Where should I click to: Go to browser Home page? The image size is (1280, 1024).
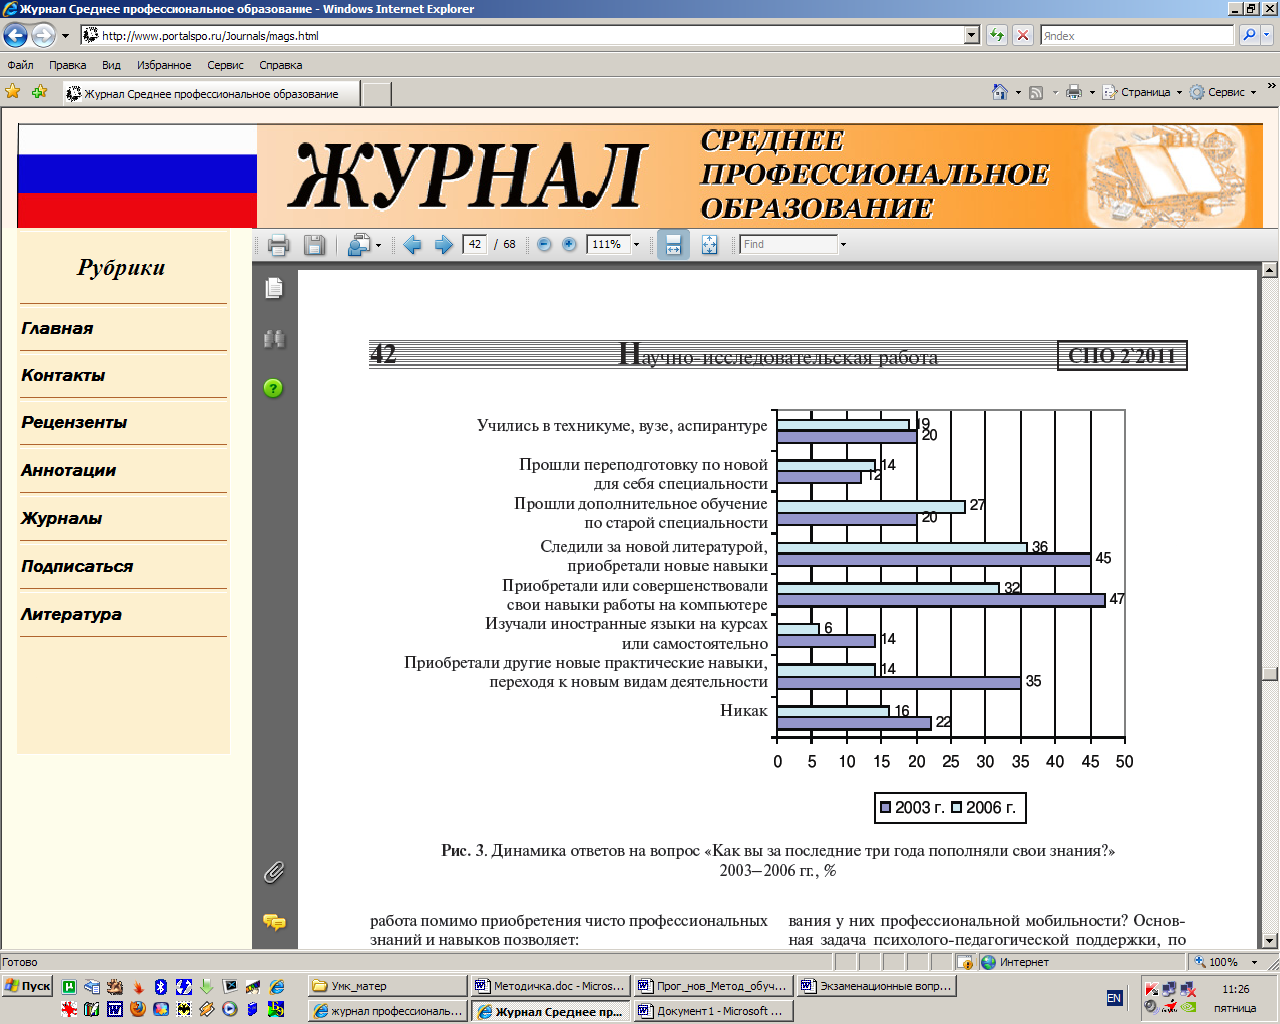pos(999,92)
